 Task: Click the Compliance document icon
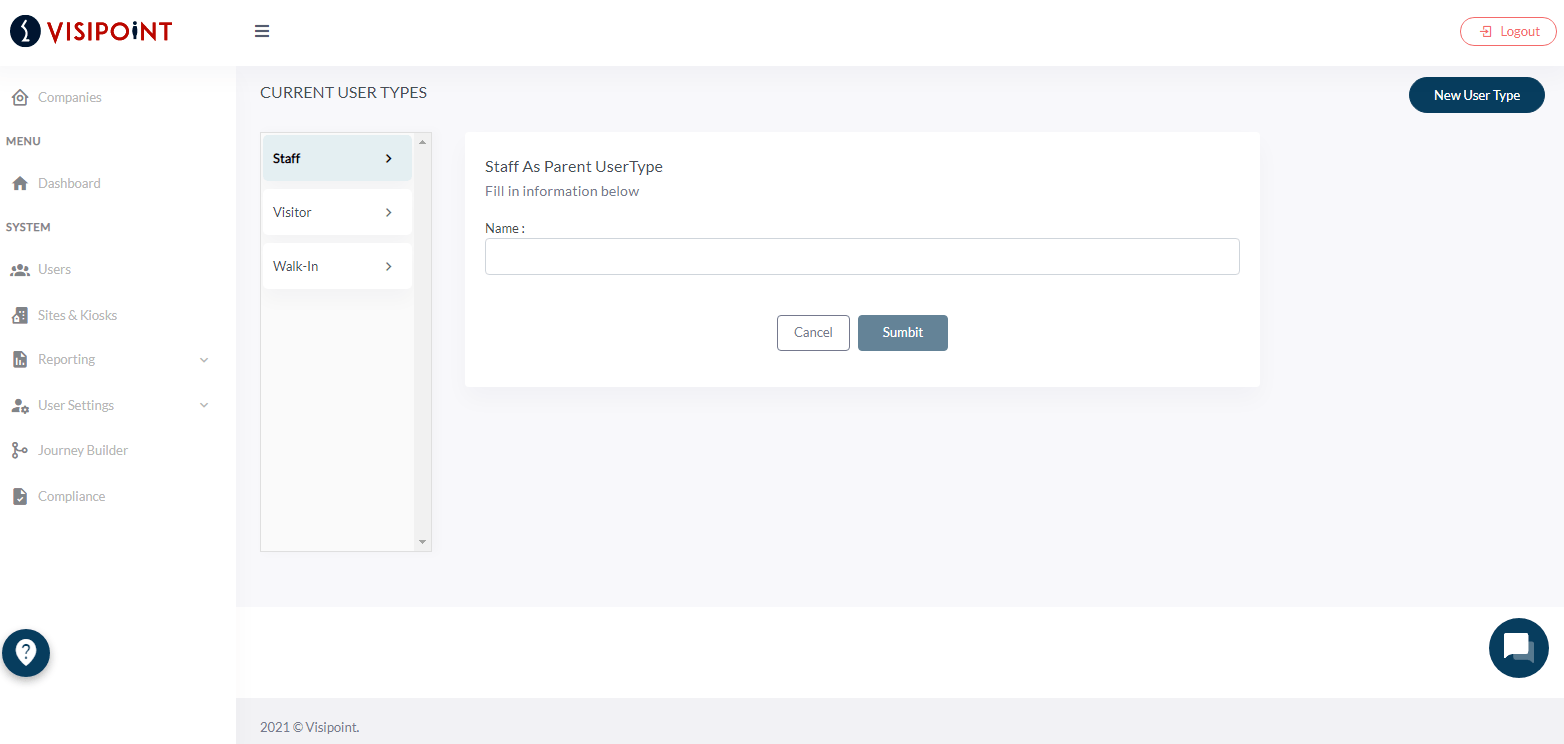click(19, 496)
